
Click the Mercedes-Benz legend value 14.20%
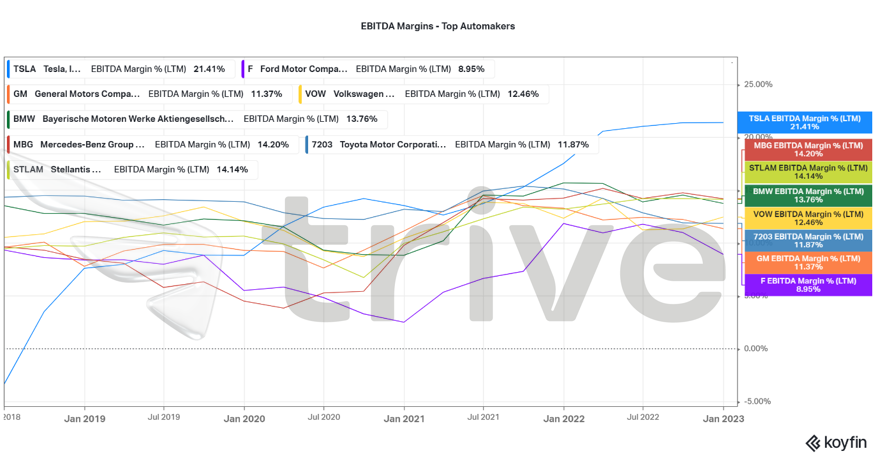click(x=273, y=145)
